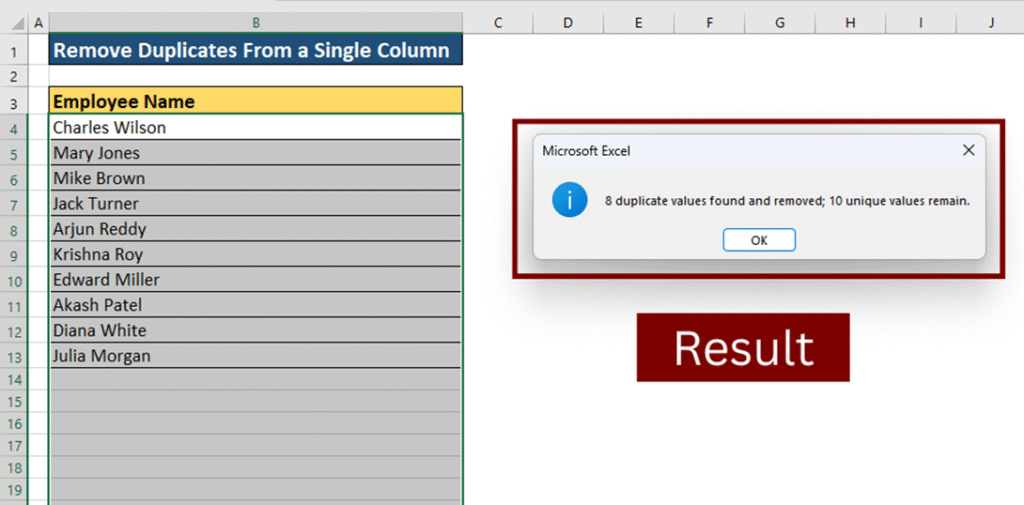
Task: Select row 2 header
Action: tap(14, 76)
